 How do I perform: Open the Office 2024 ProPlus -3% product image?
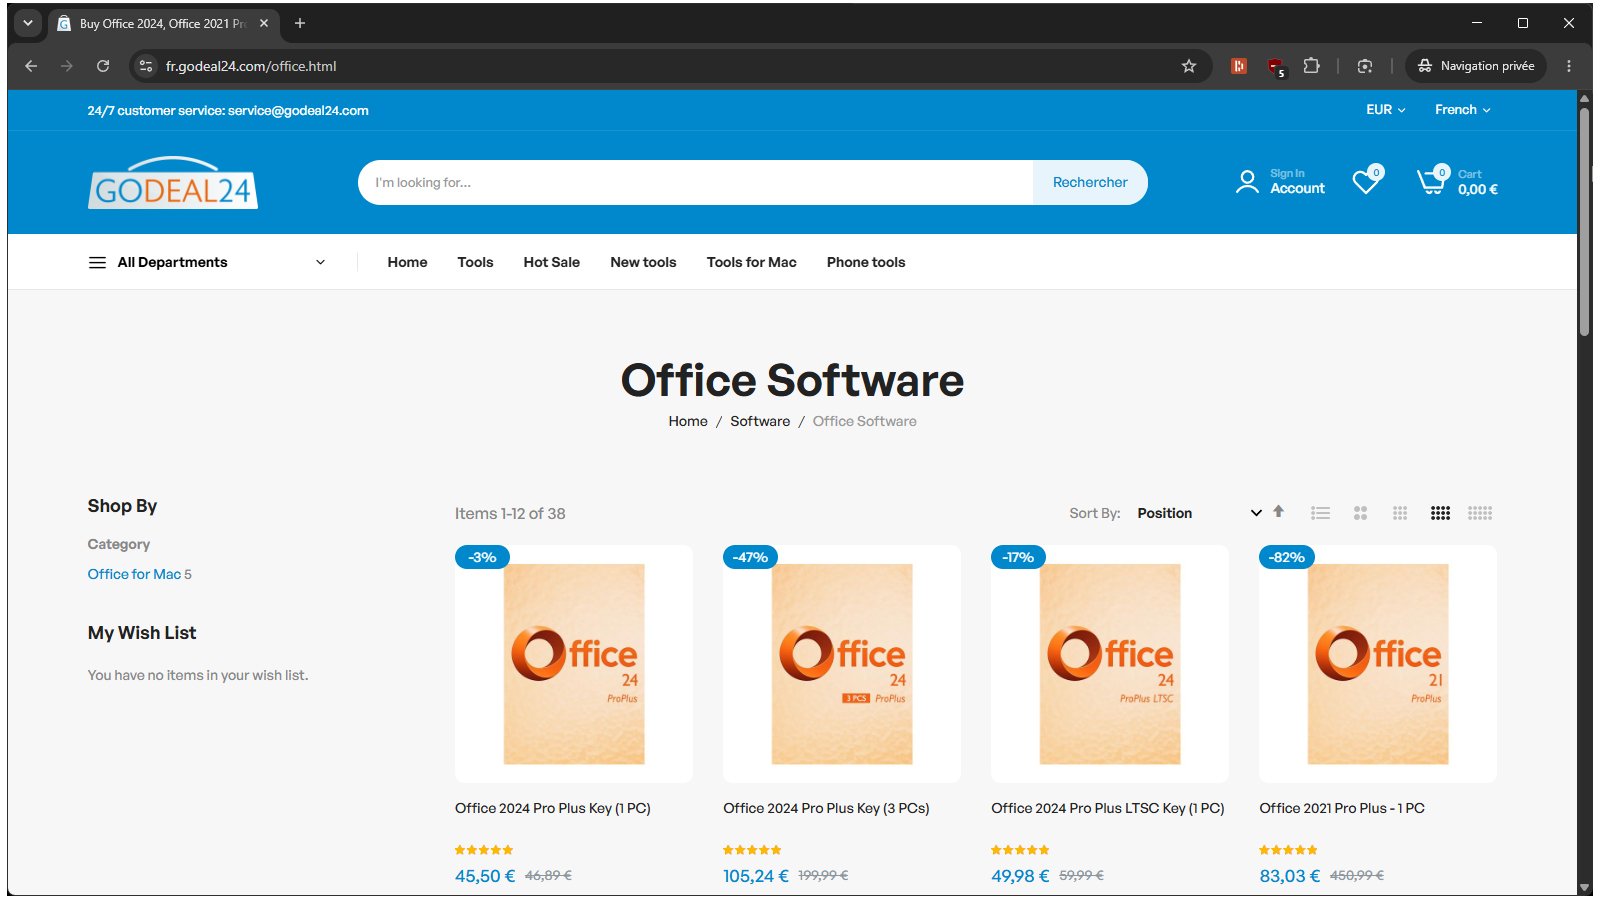[574, 664]
